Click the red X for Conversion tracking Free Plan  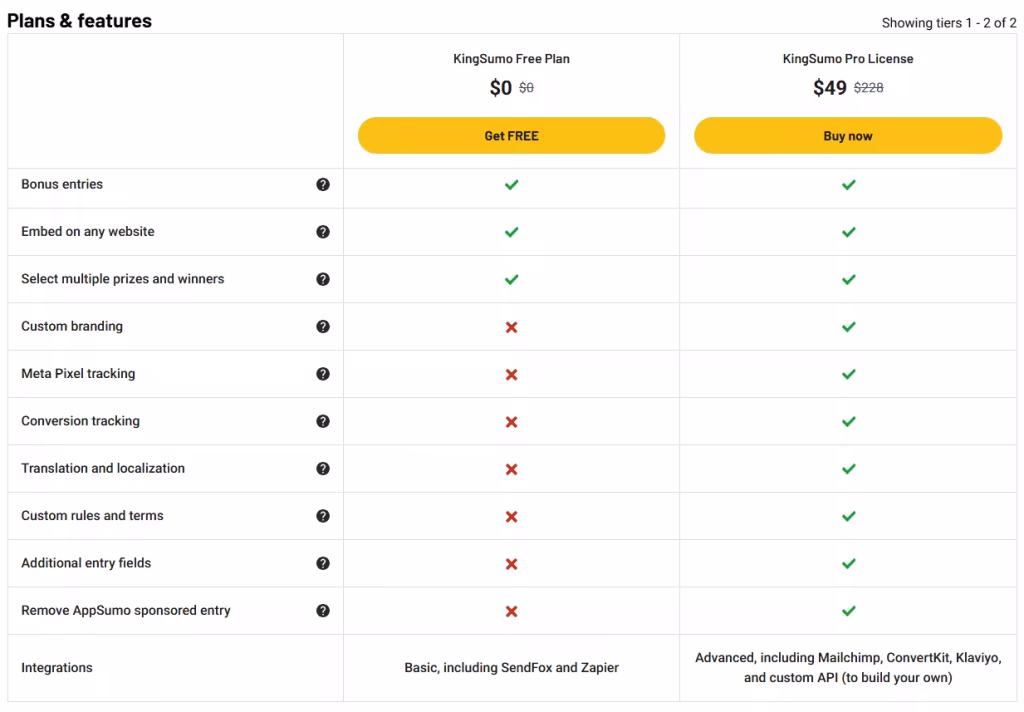511,421
